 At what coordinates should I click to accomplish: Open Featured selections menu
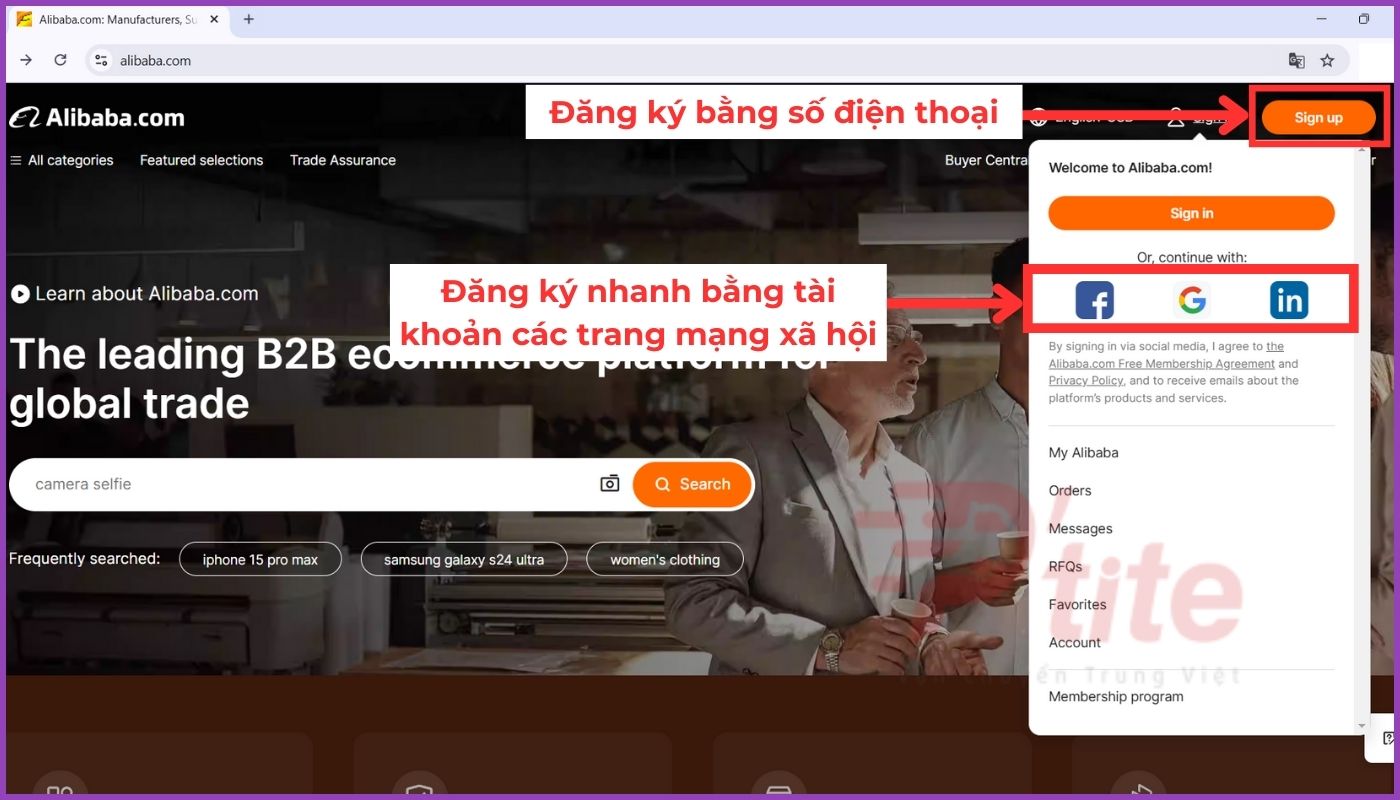coord(201,160)
